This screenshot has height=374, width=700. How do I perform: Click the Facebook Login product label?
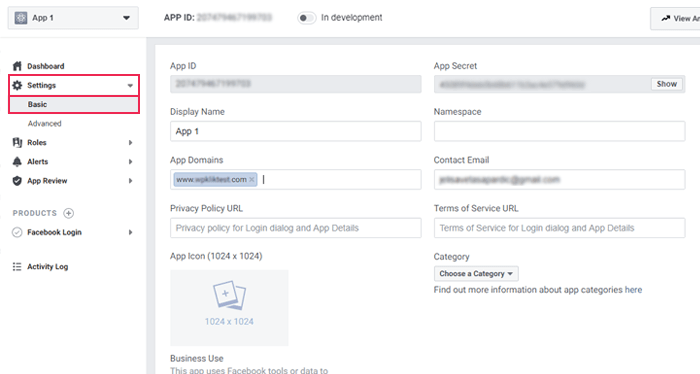(54, 232)
